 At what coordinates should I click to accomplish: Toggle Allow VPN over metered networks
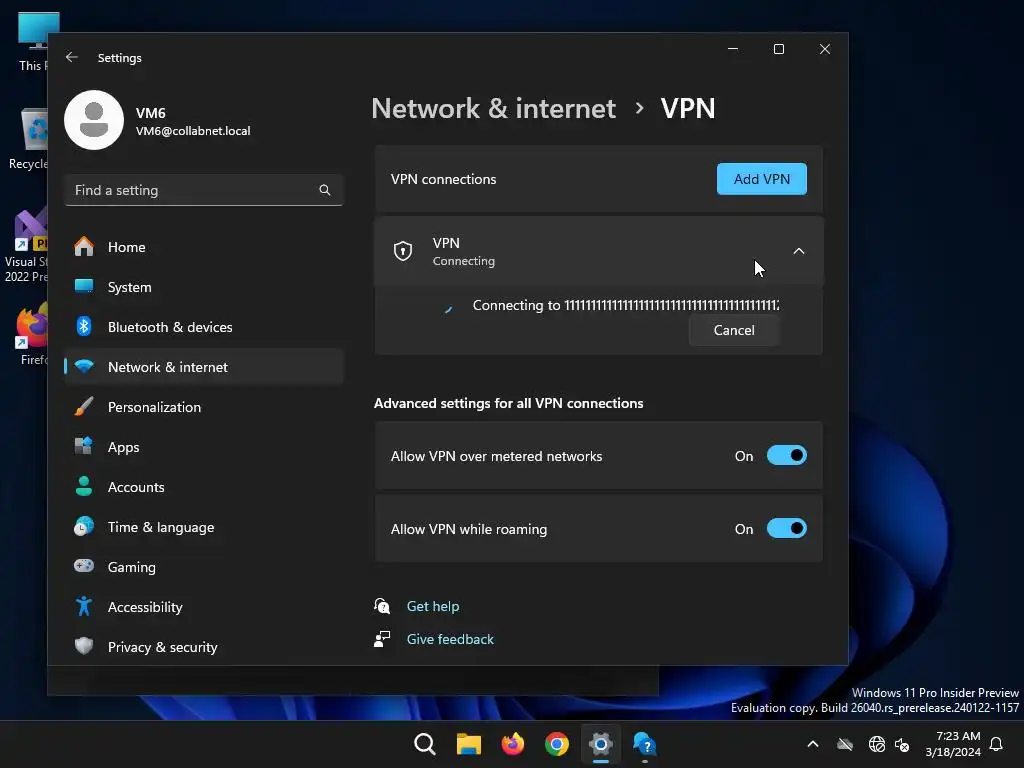click(x=787, y=456)
